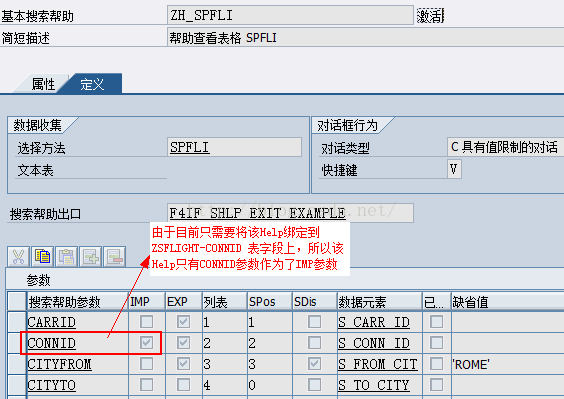
Task: Click the Cut (scissors) toolbar icon
Action: 18,257
